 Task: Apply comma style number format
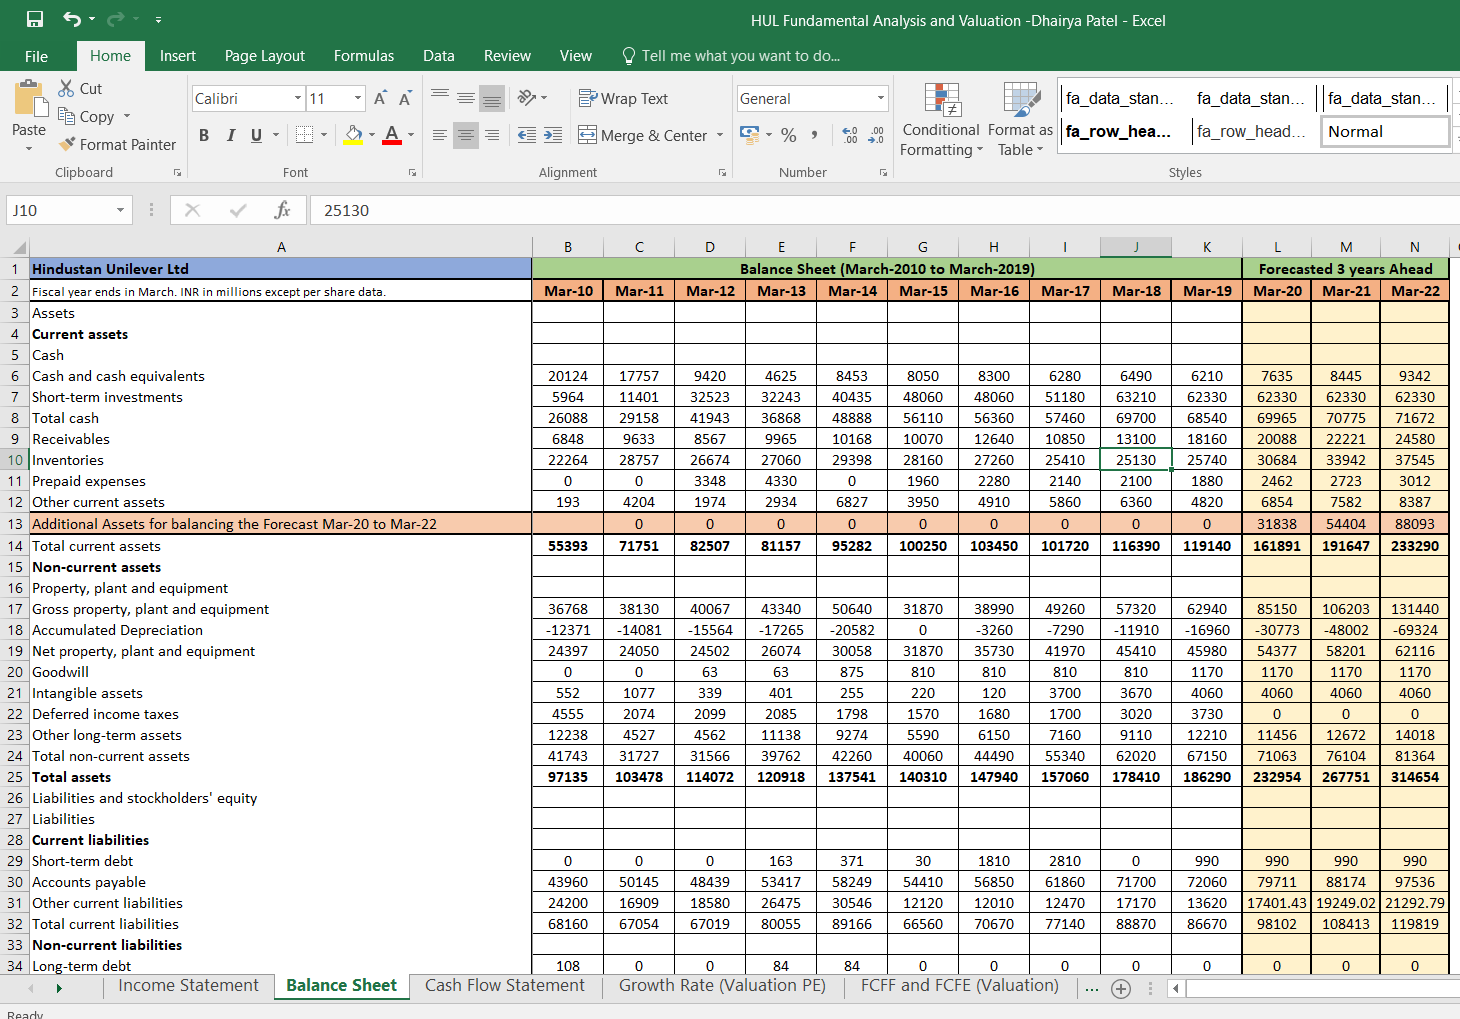pos(815,135)
